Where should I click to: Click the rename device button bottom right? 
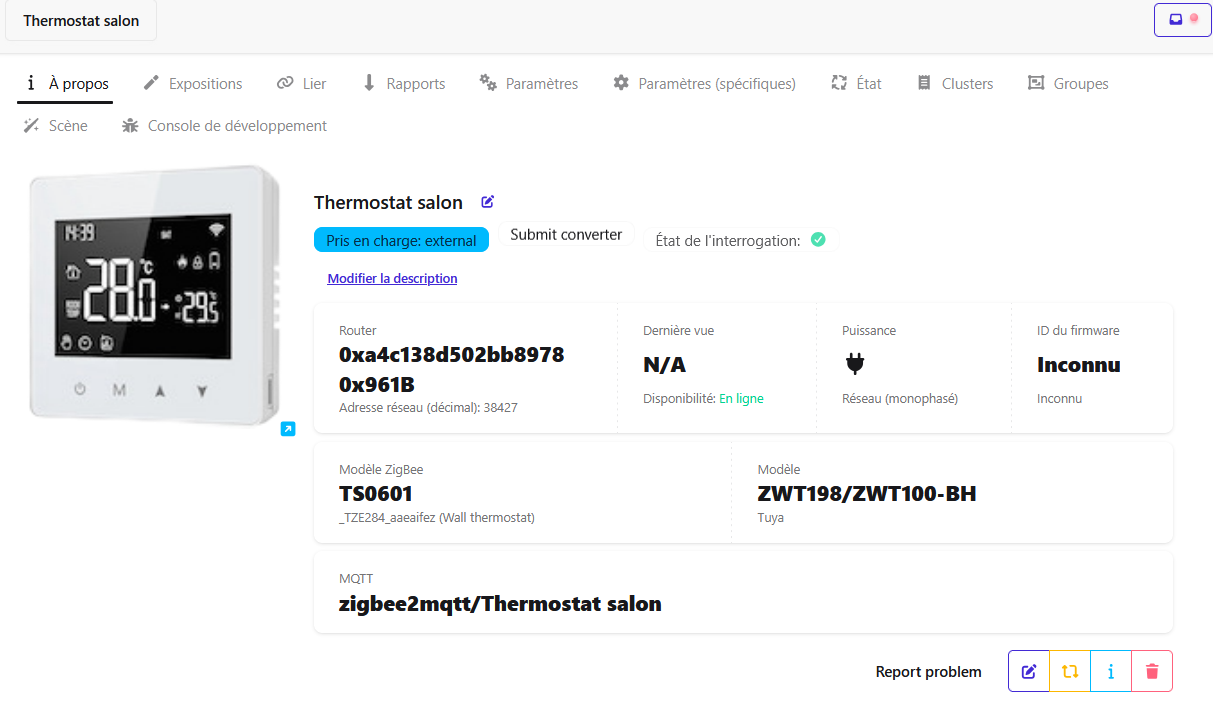coord(1029,672)
